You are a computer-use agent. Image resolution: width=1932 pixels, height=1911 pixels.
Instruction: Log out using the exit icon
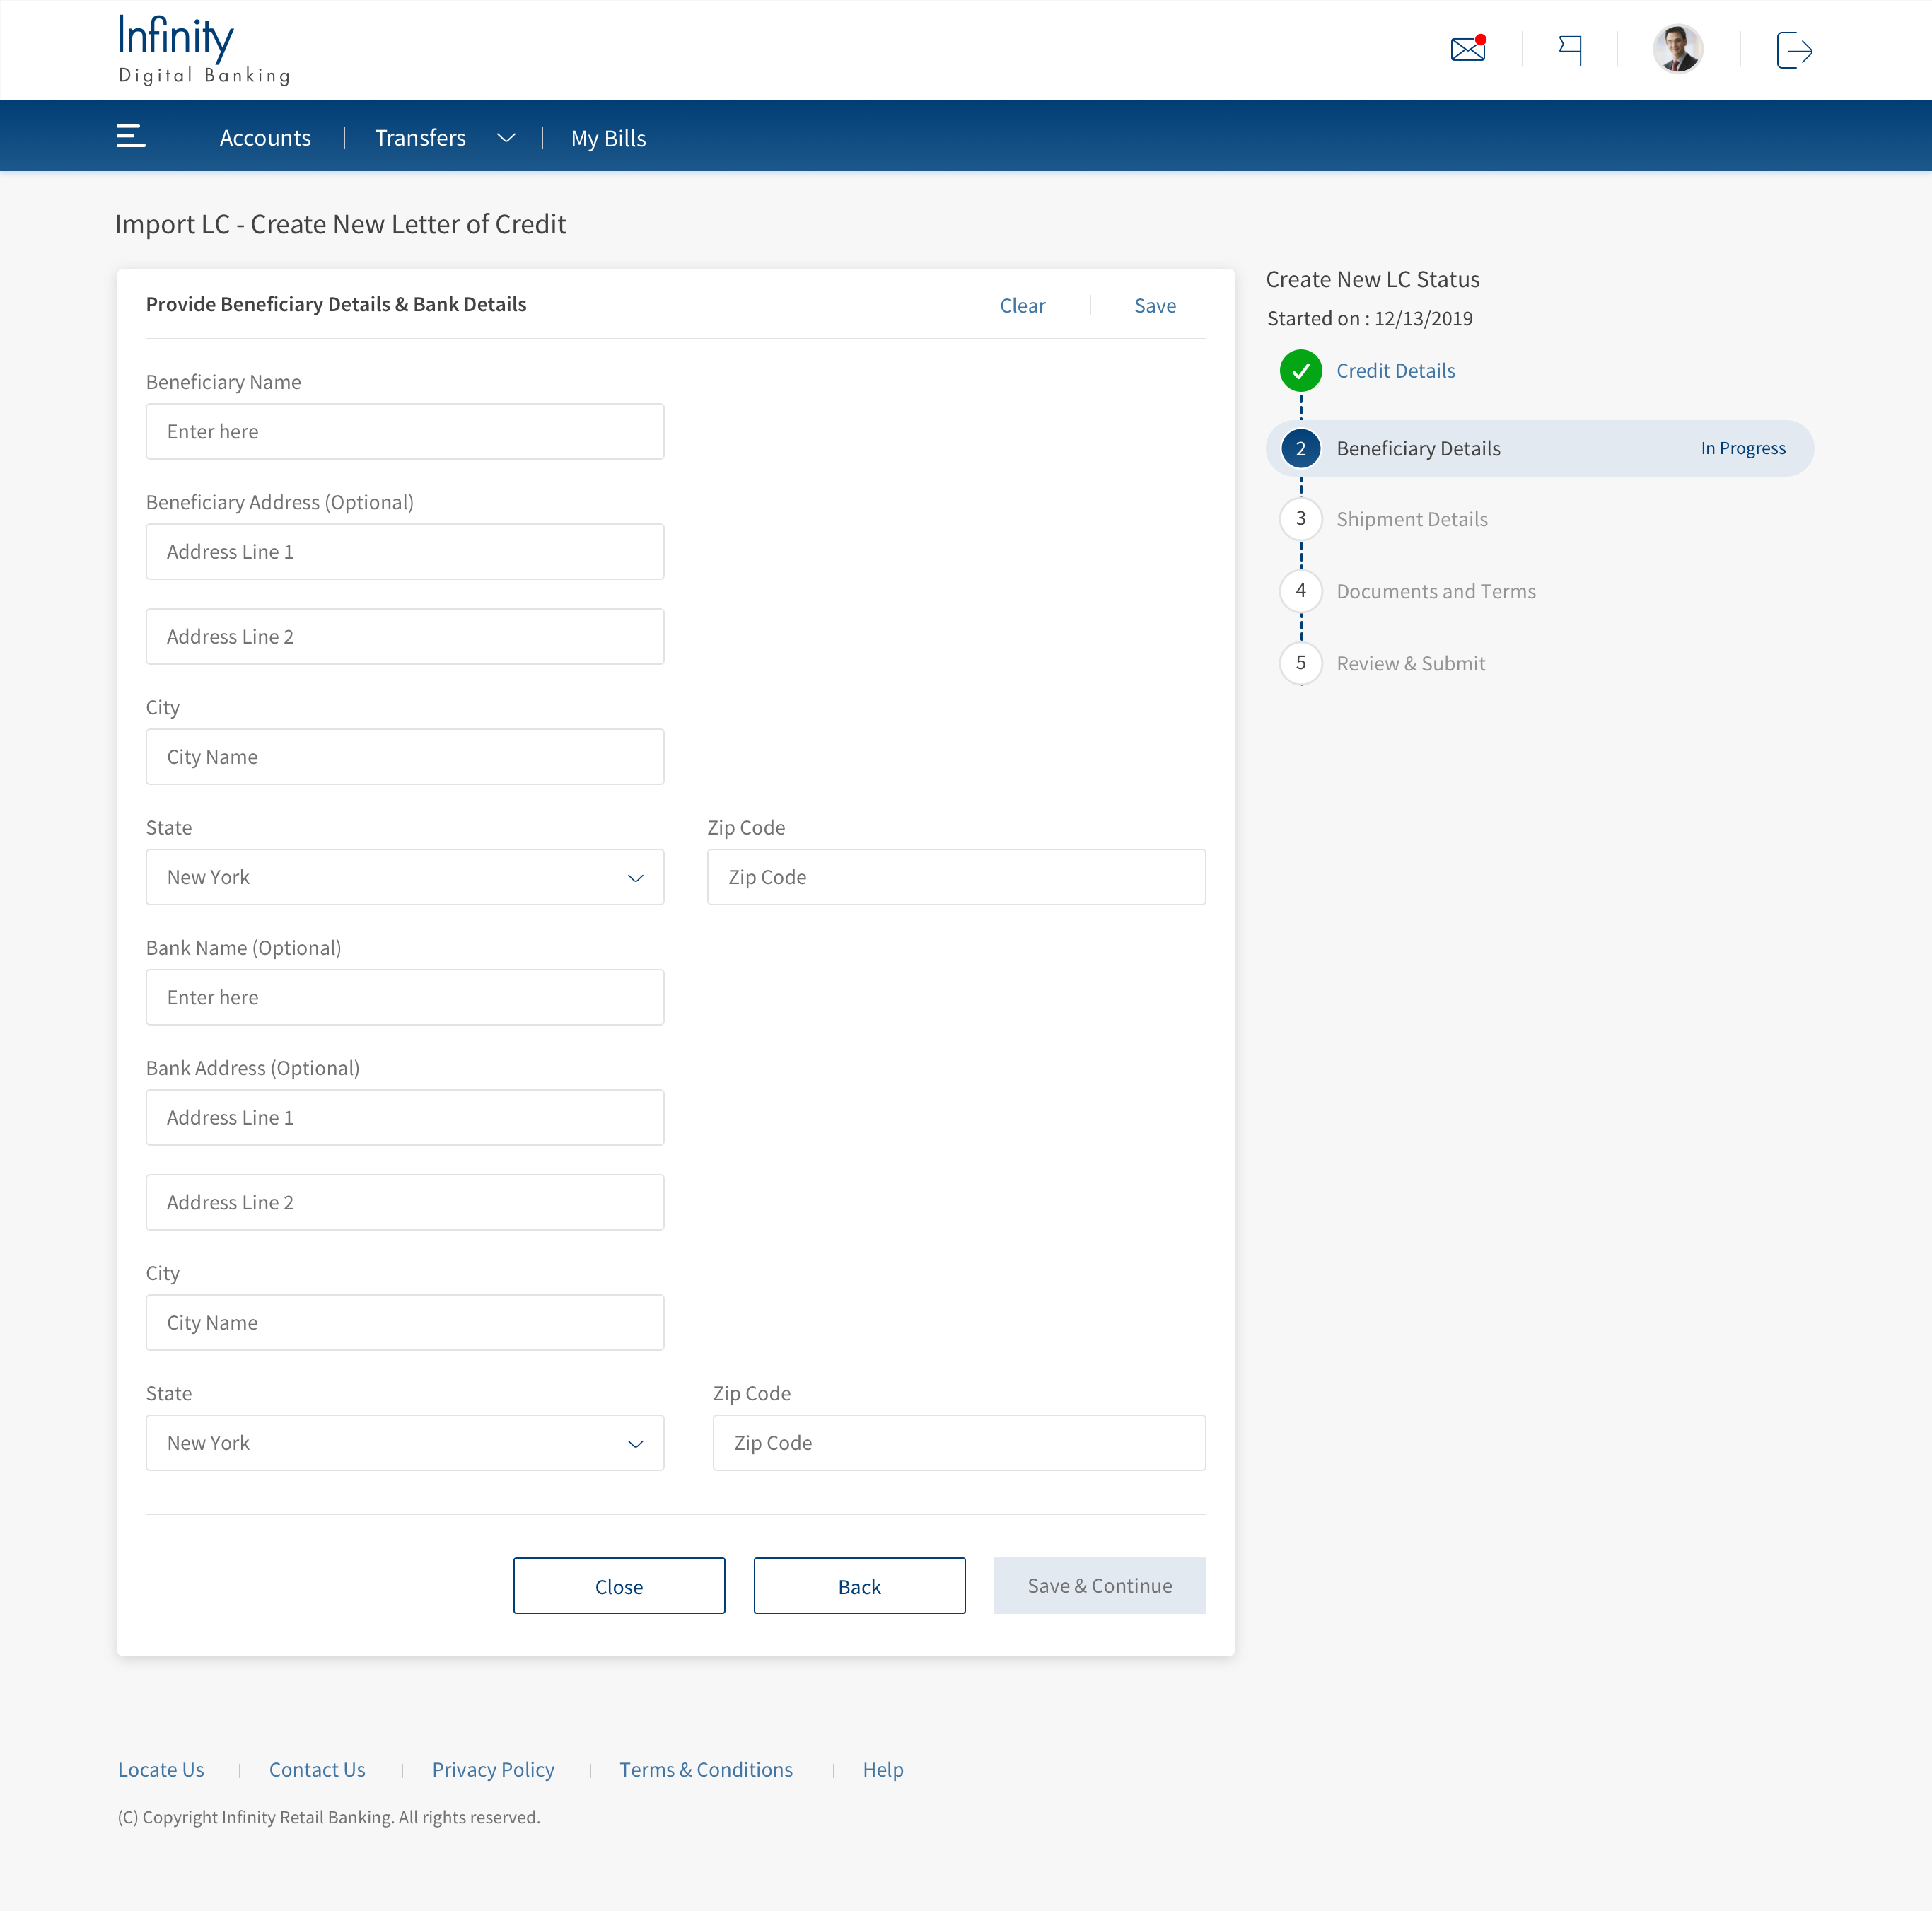(1794, 50)
